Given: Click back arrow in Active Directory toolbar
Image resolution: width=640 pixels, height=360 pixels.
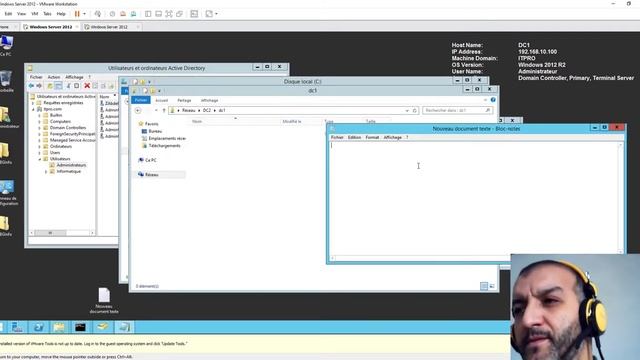Looking at the screenshot, I should click(31, 86).
